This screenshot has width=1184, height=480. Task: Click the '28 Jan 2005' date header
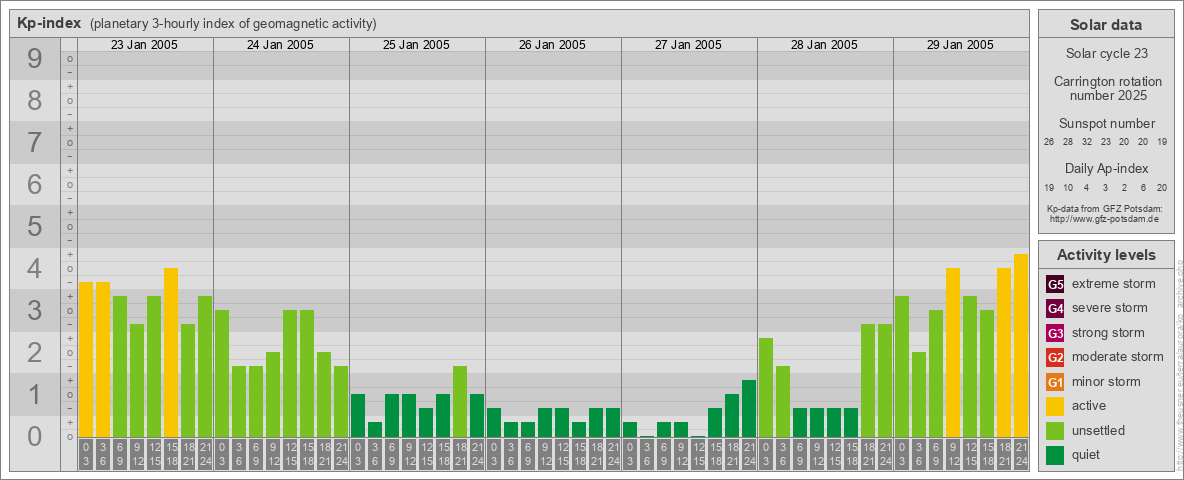824,45
